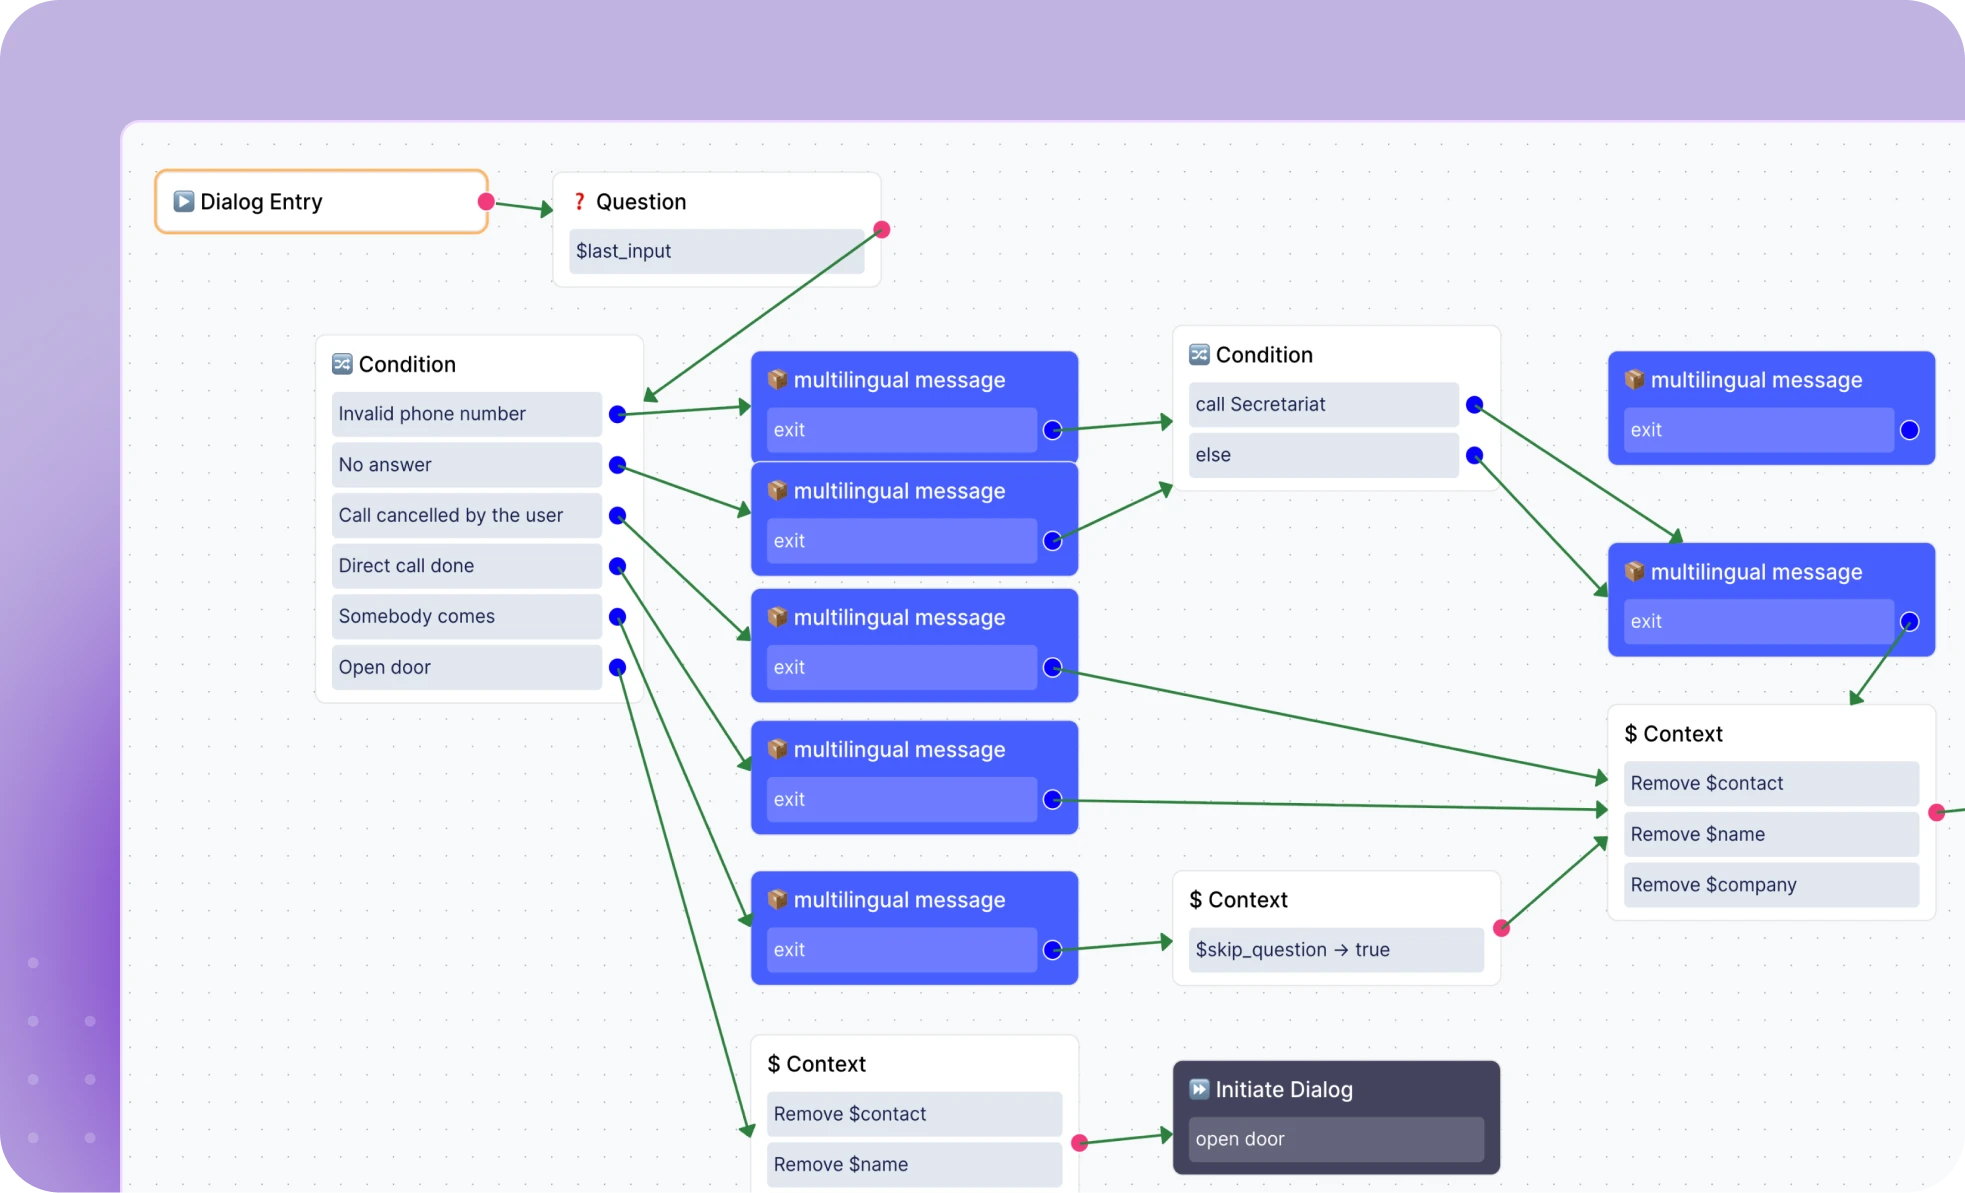Click the No answer condition row
1965x1193 pixels.
pos(466,464)
